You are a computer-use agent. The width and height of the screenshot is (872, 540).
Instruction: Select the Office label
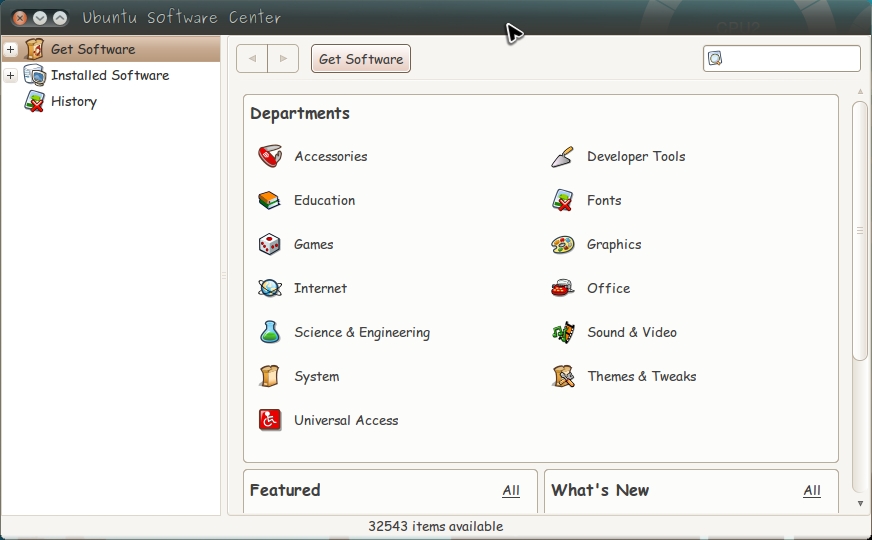pos(608,288)
